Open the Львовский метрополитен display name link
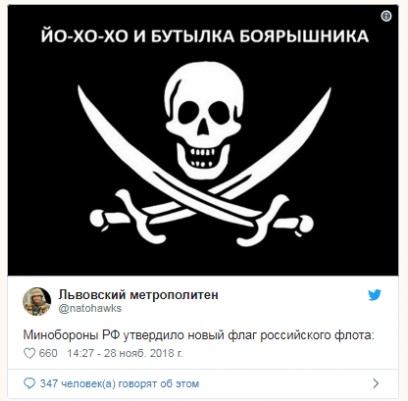 point(138,295)
